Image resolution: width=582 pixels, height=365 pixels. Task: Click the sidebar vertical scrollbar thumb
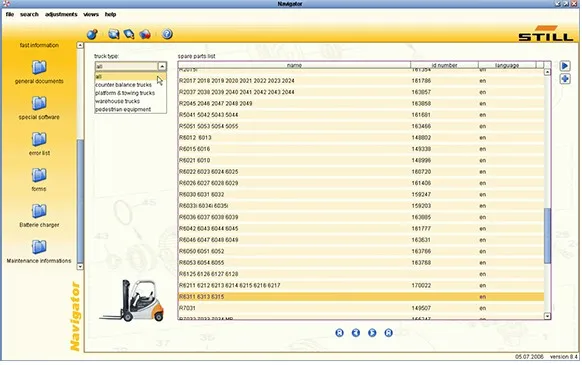pyautogui.click(x=80, y=201)
